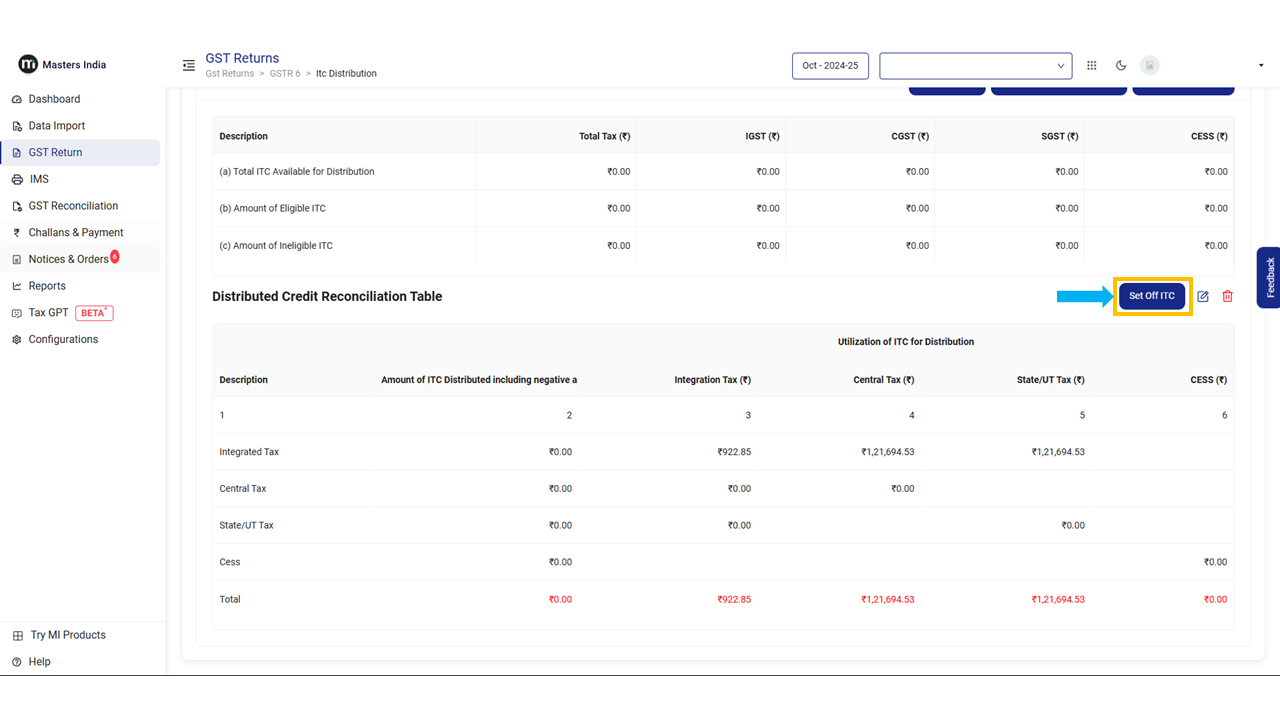Open Tax GPT beta feature
Image resolution: width=1280 pixels, height=720 pixels.
49,313
